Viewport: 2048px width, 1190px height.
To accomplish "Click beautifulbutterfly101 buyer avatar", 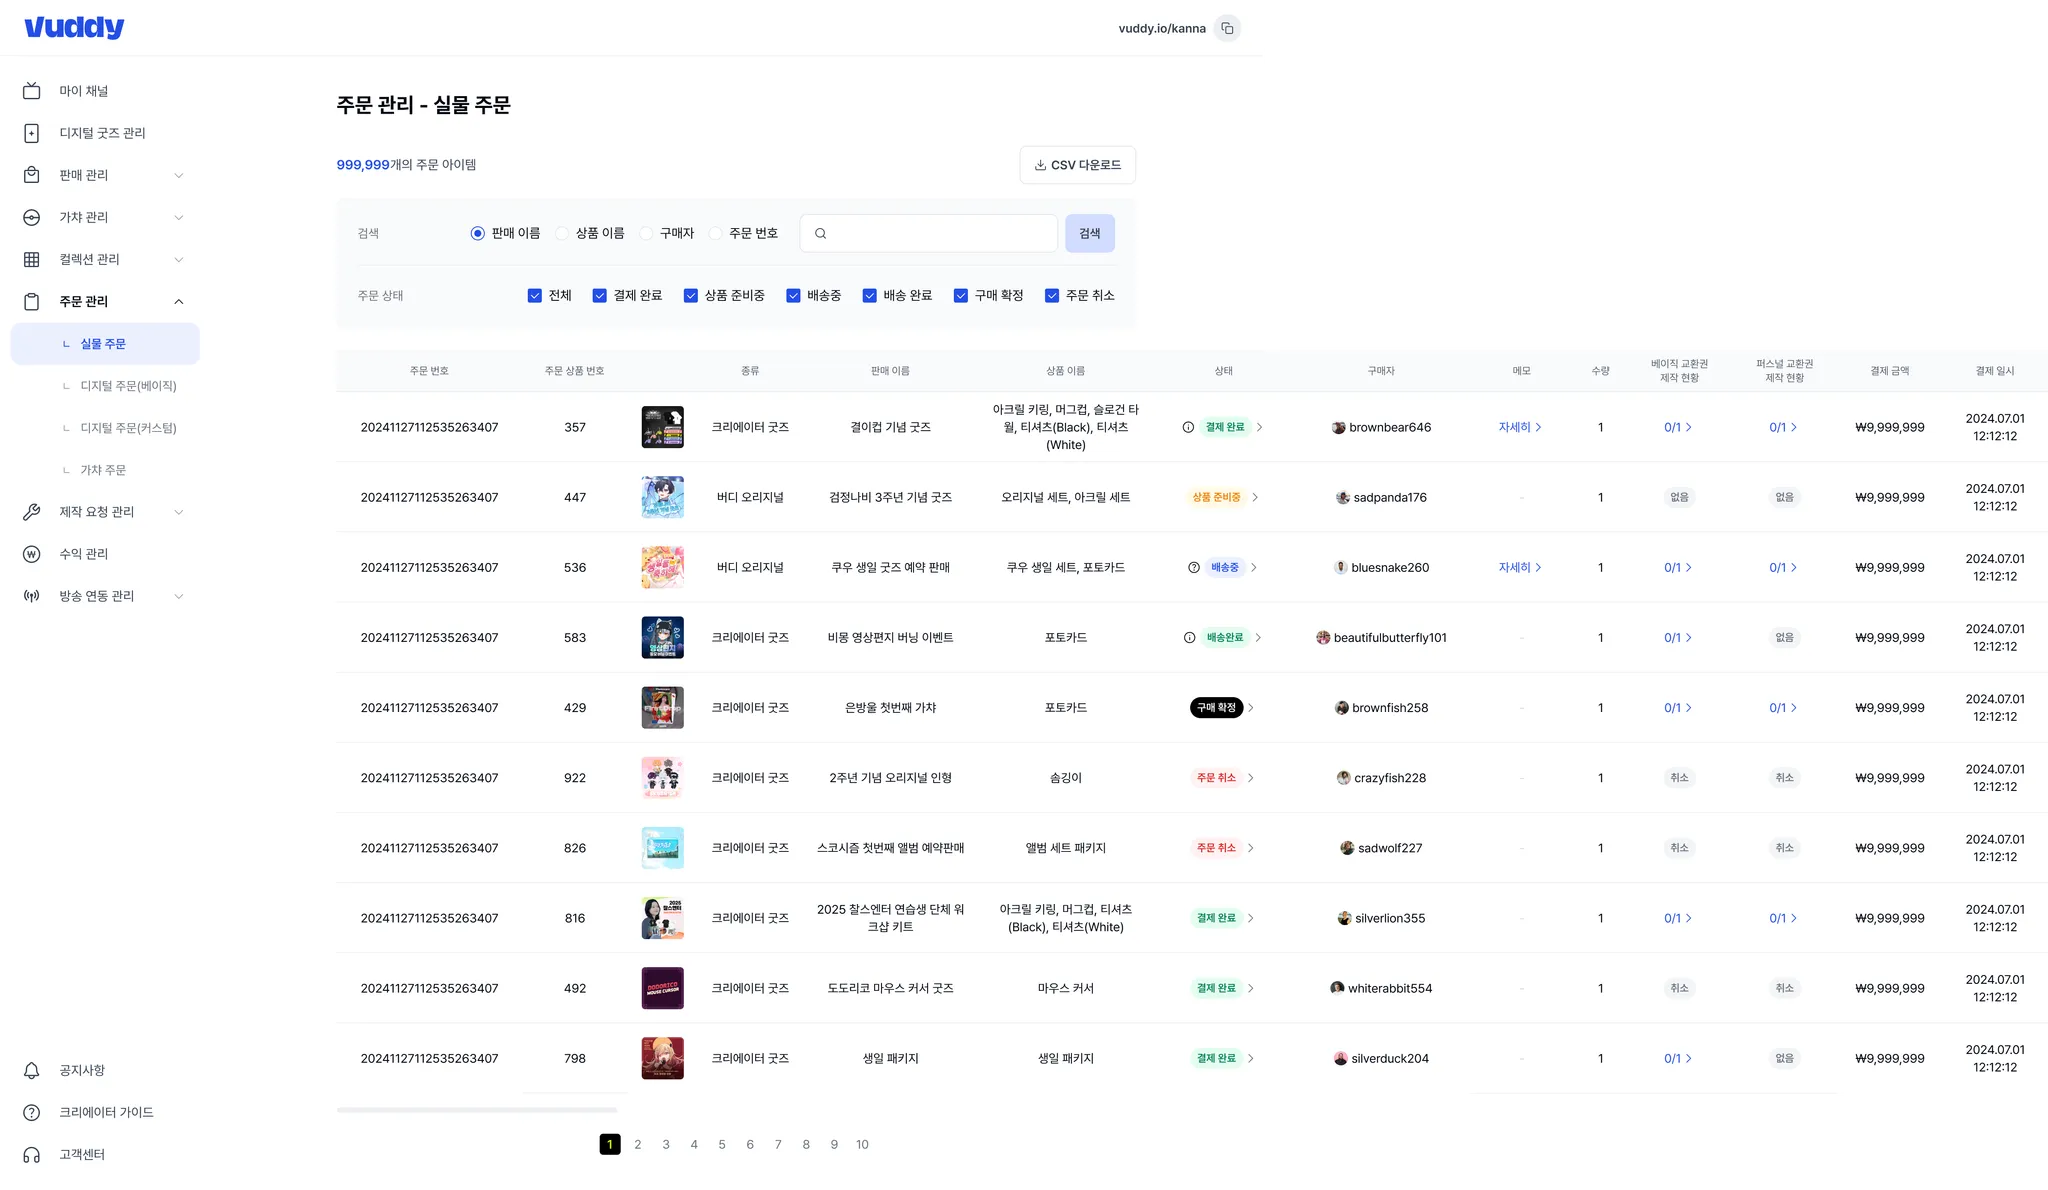I will pos(1323,637).
